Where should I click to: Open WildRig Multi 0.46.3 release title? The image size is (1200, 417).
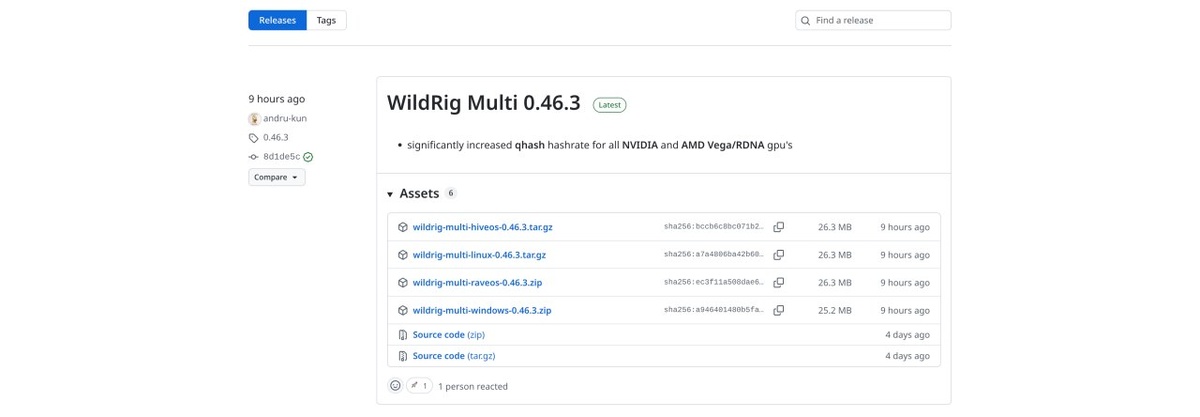(x=483, y=103)
